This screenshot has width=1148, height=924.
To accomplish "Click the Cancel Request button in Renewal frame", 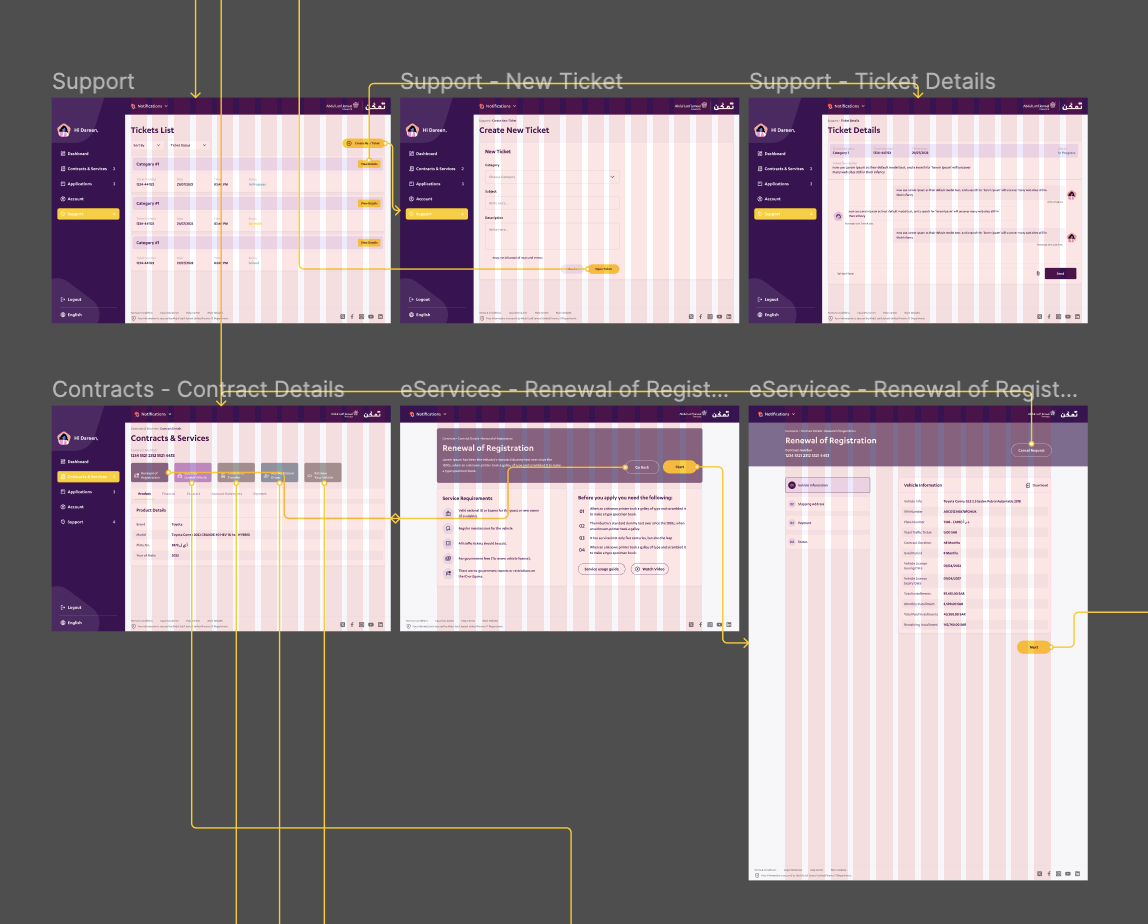I will click(x=1031, y=450).
